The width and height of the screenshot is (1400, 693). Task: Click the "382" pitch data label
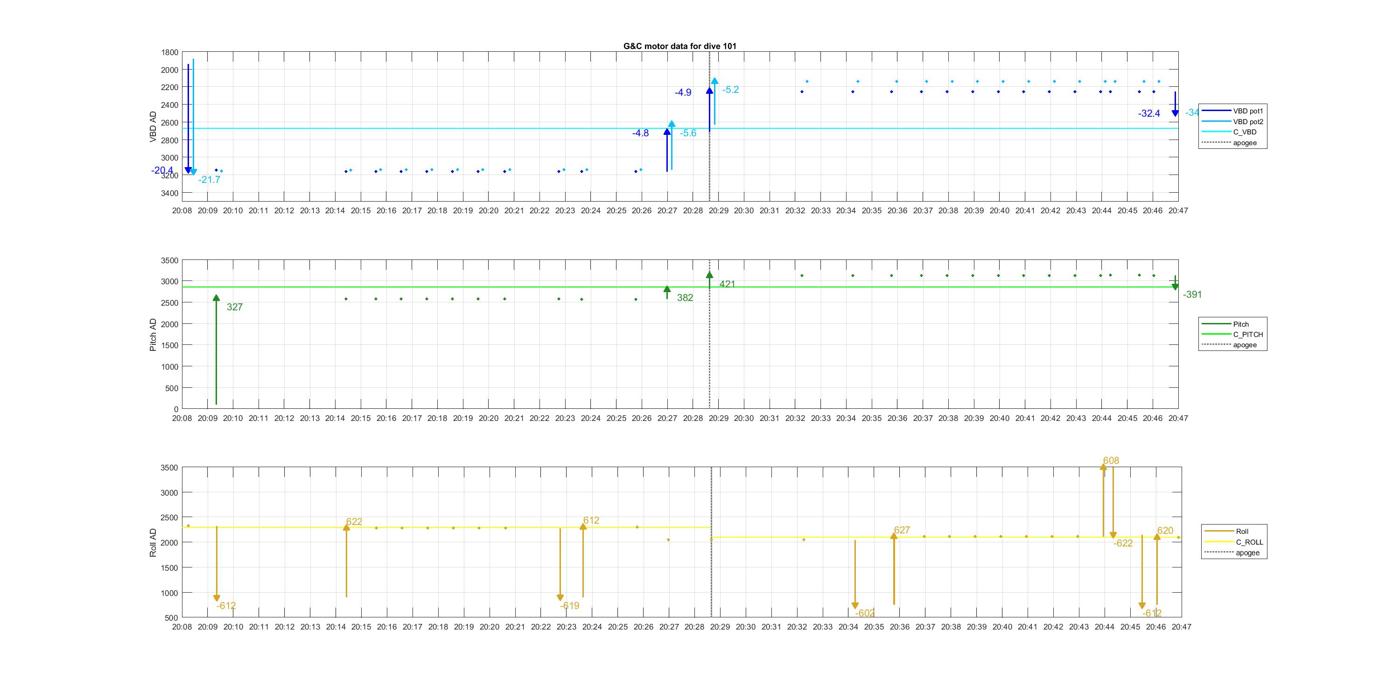click(x=685, y=298)
